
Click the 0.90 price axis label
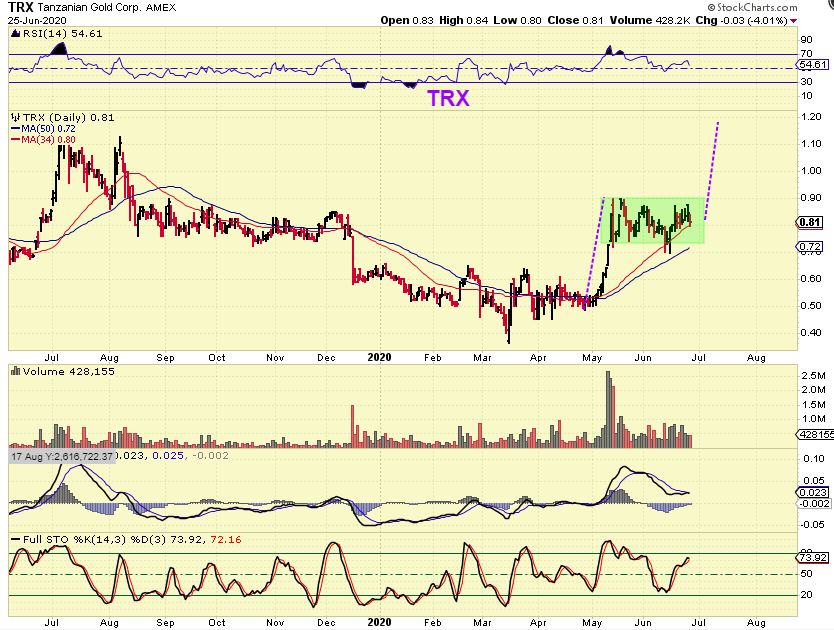[811, 198]
